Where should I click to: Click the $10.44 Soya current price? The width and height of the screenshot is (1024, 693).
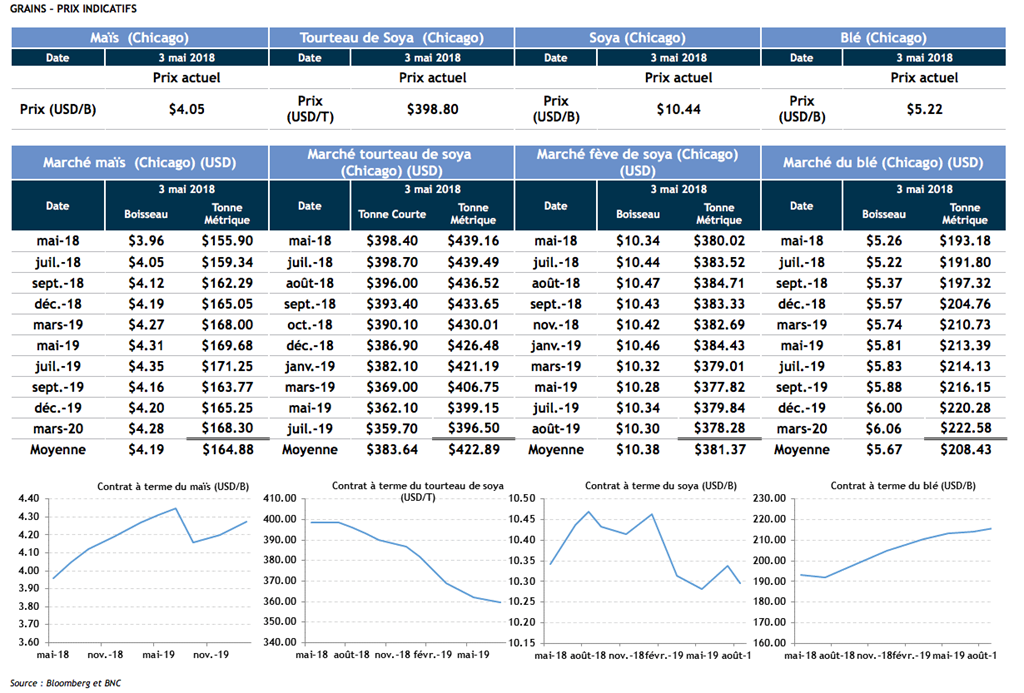tap(678, 109)
